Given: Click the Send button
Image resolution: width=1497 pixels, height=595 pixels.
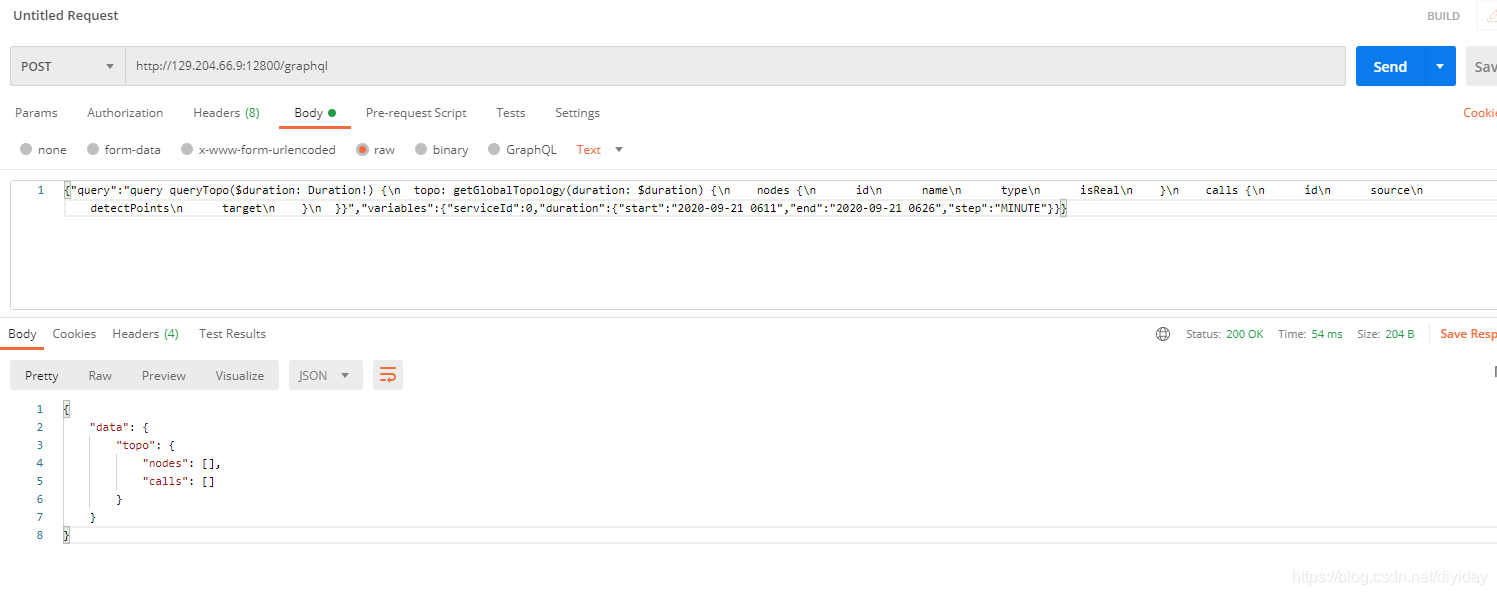Looking at the screenshot, I should tap(1390, 66).
